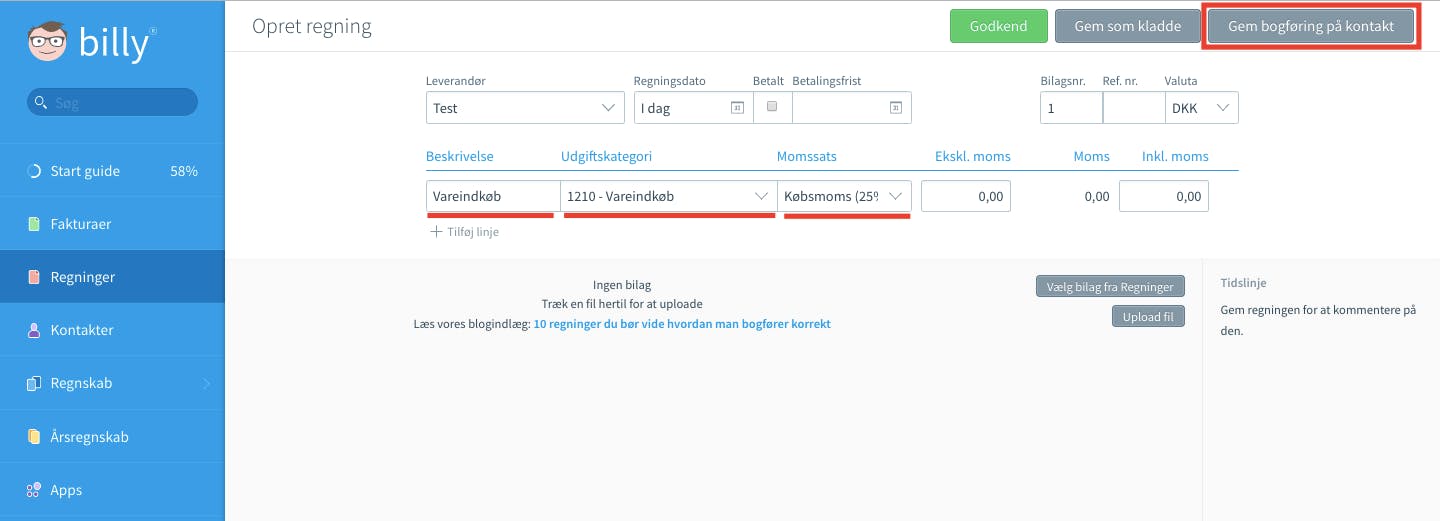Click the Ref. nr. field

point(1133,108)
